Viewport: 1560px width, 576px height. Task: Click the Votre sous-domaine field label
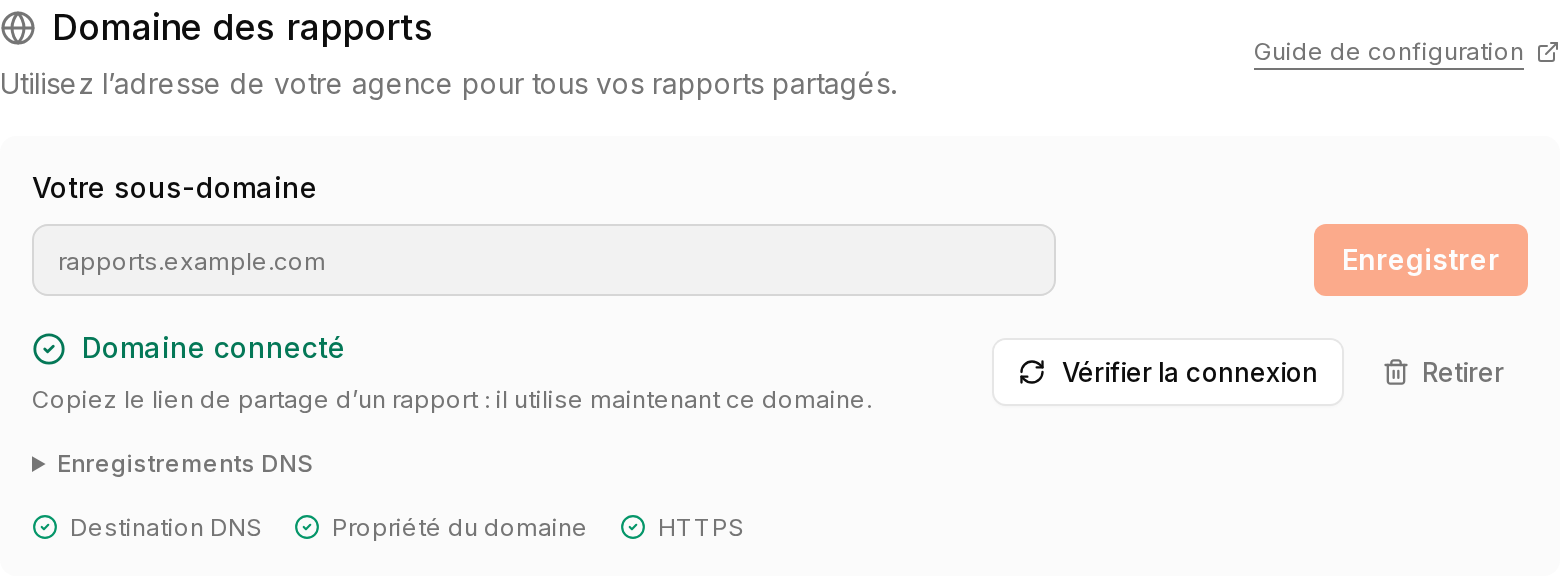(174, 188)
